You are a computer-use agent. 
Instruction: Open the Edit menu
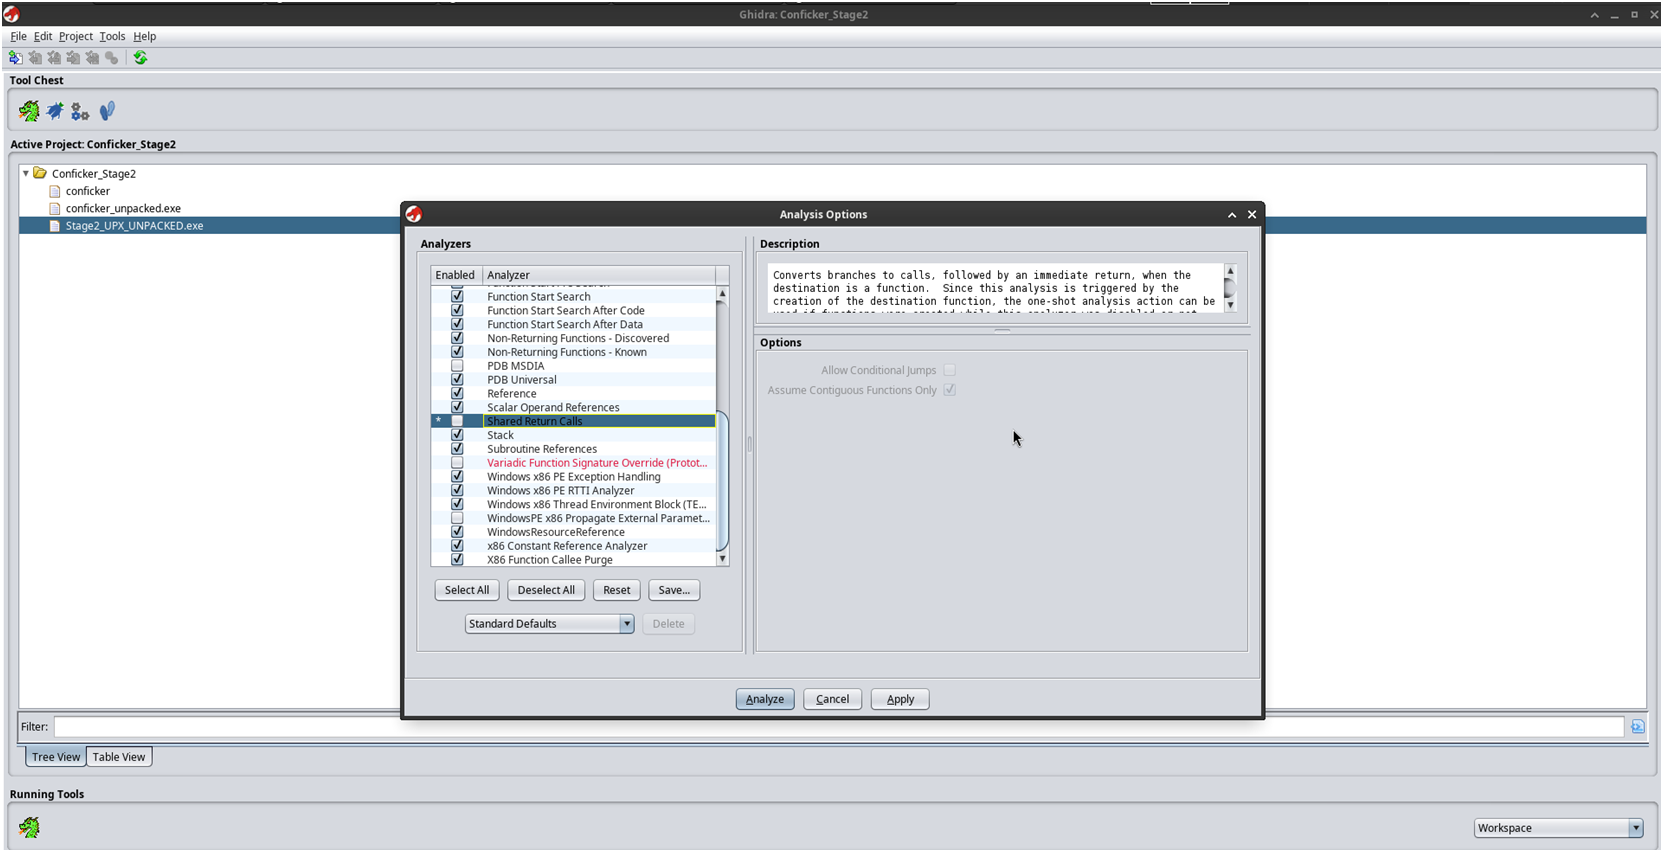43,36
